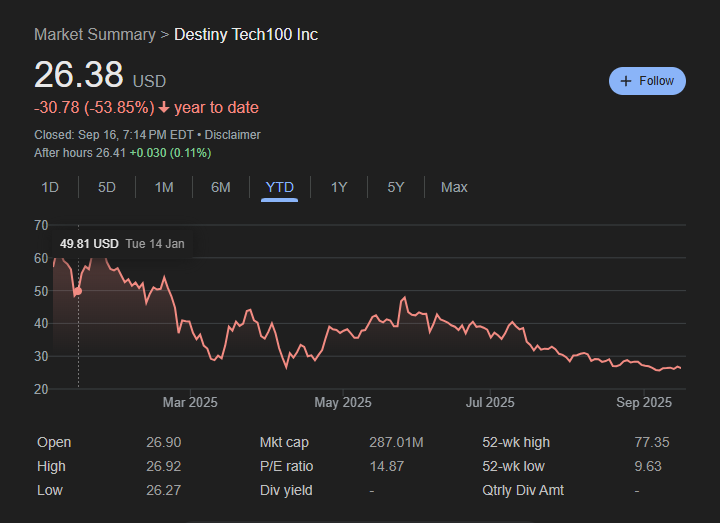
Task: Show the Max chart range
Action: (454, 187)
